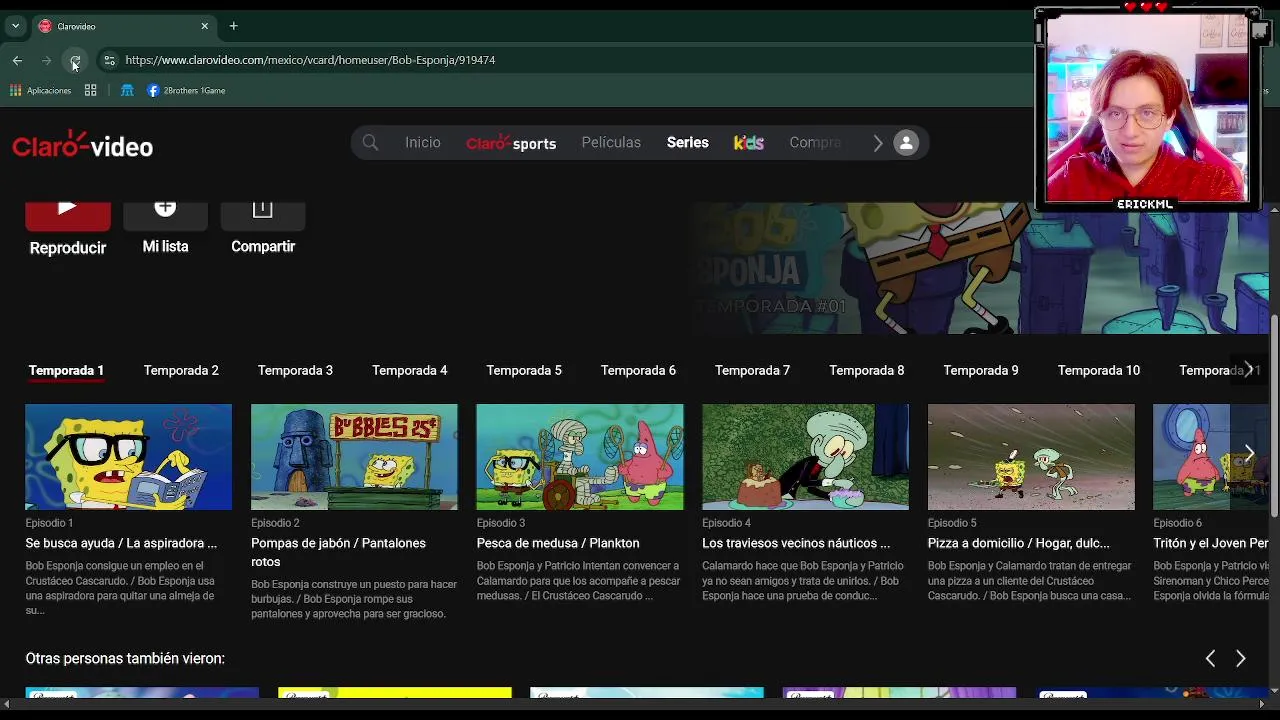
Task: Open Episodio 3 jellyfishing thumbnail
Action: (580, 457)
